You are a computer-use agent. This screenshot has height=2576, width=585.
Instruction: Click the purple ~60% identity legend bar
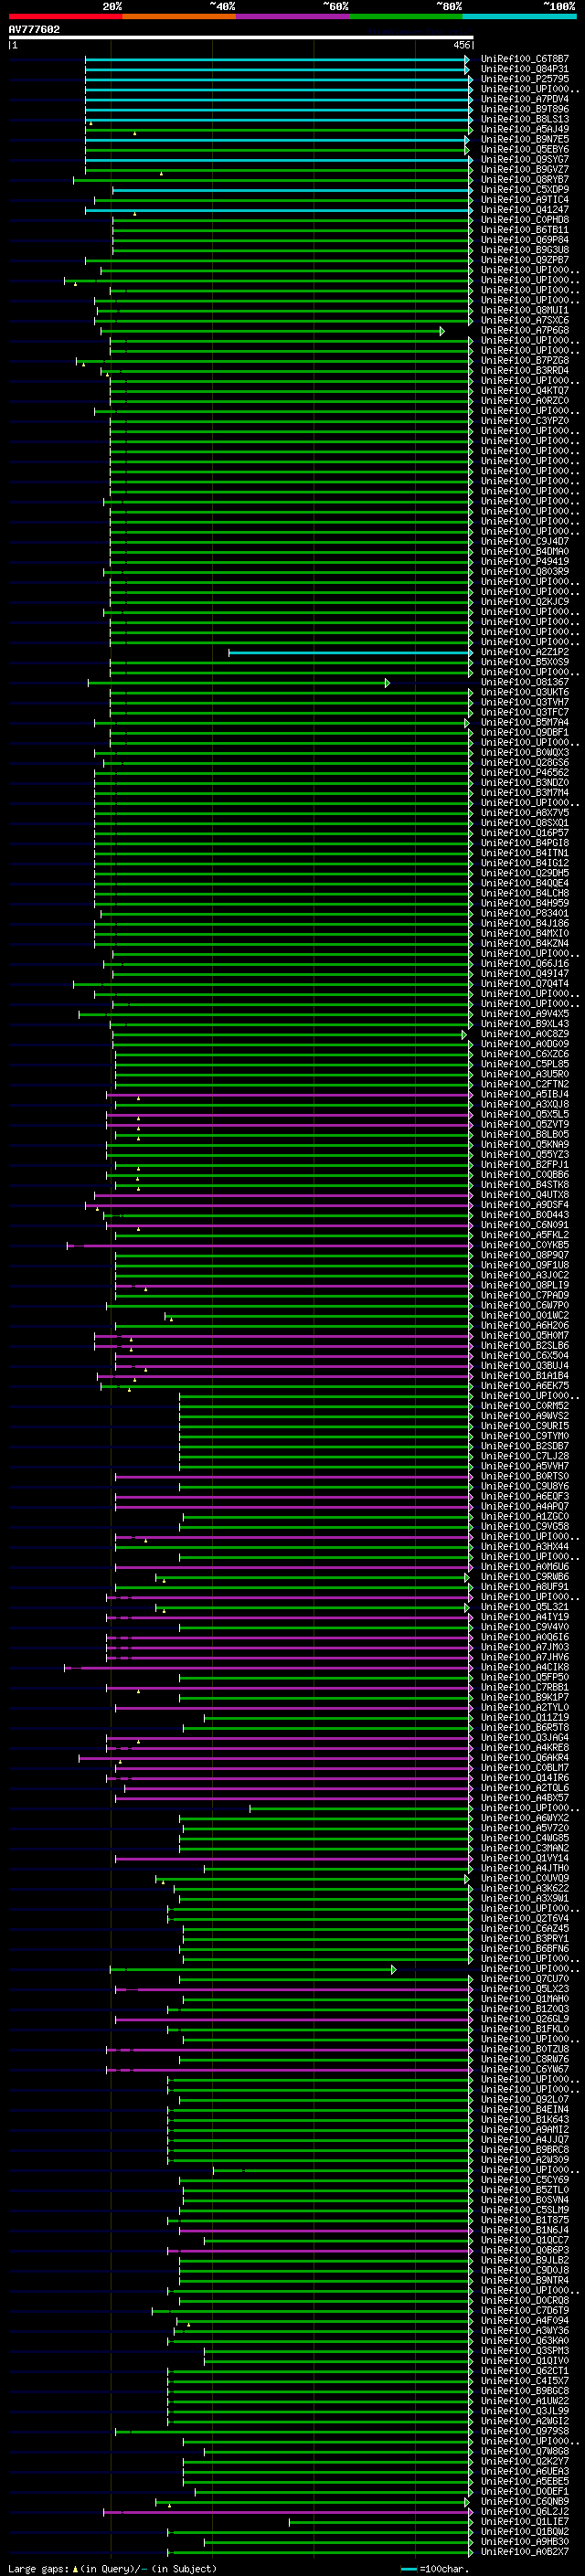point(292,16)
